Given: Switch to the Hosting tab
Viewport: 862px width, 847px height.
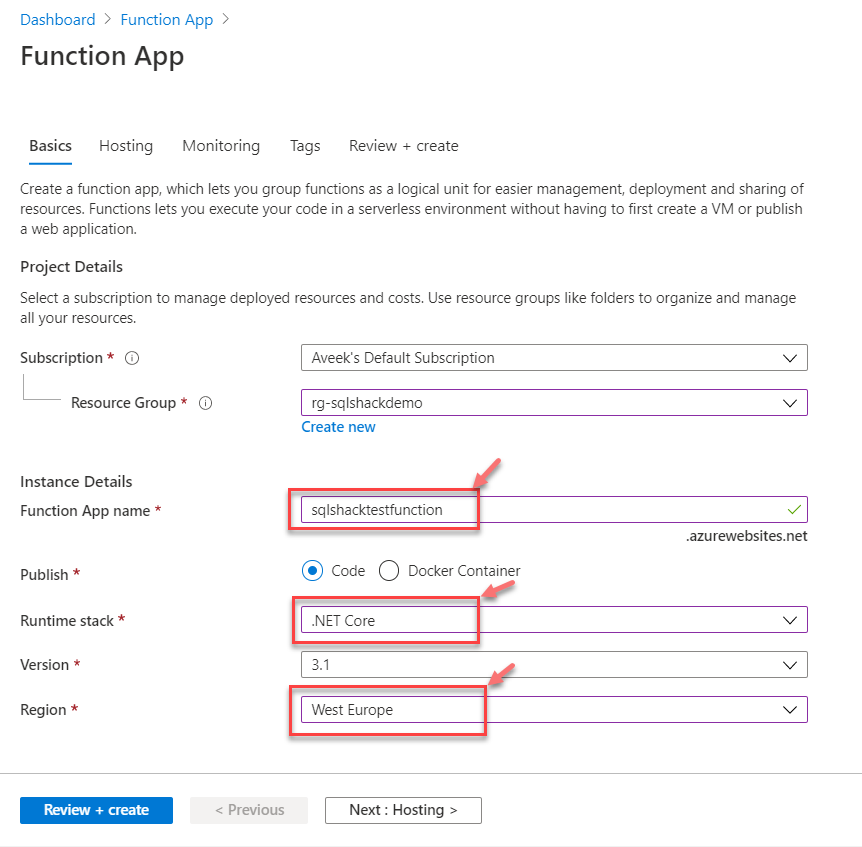Looking at the screenshot, I should (126, 146).
